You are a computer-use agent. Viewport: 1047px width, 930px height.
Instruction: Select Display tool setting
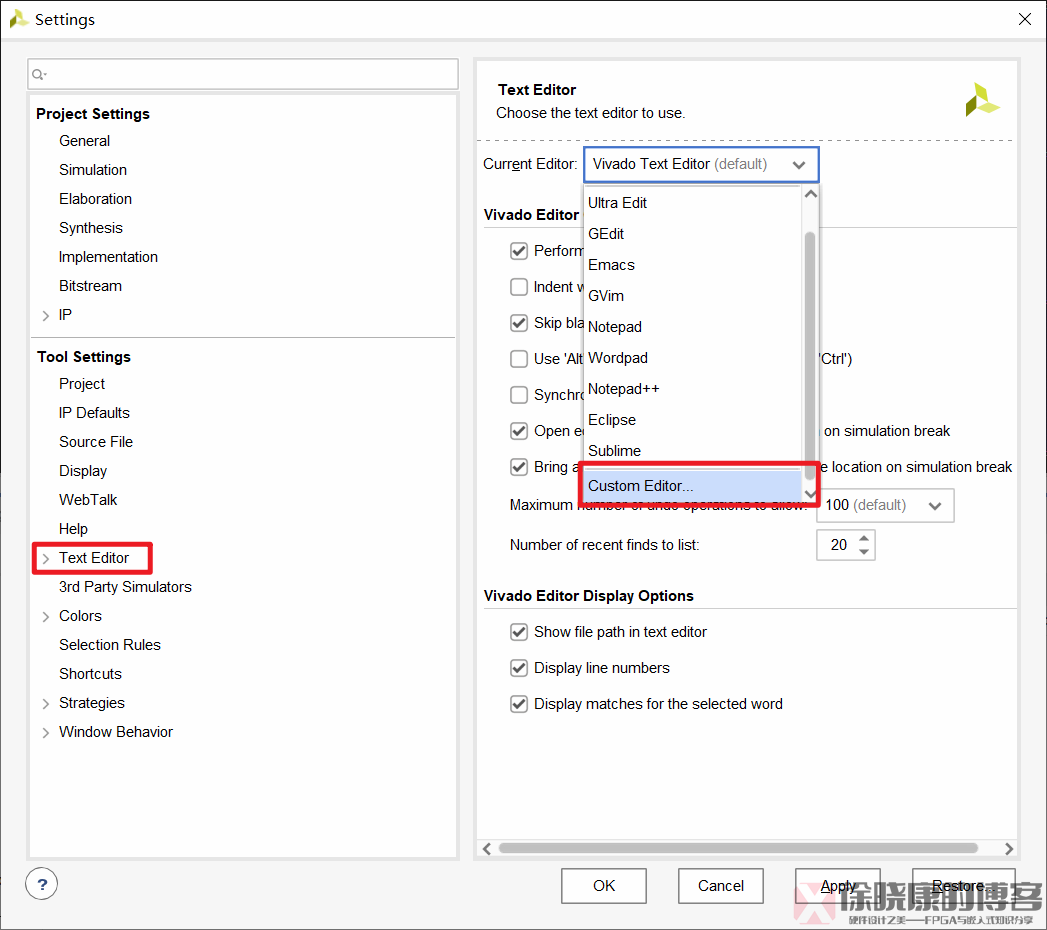pyautogui.click(x=83, y=471)
